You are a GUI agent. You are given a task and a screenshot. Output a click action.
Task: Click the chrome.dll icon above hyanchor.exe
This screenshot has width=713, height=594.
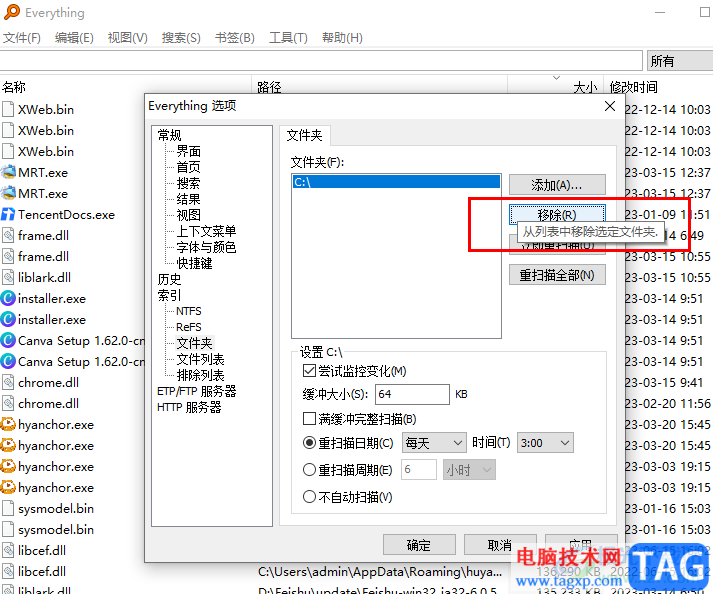pos(8,403)
